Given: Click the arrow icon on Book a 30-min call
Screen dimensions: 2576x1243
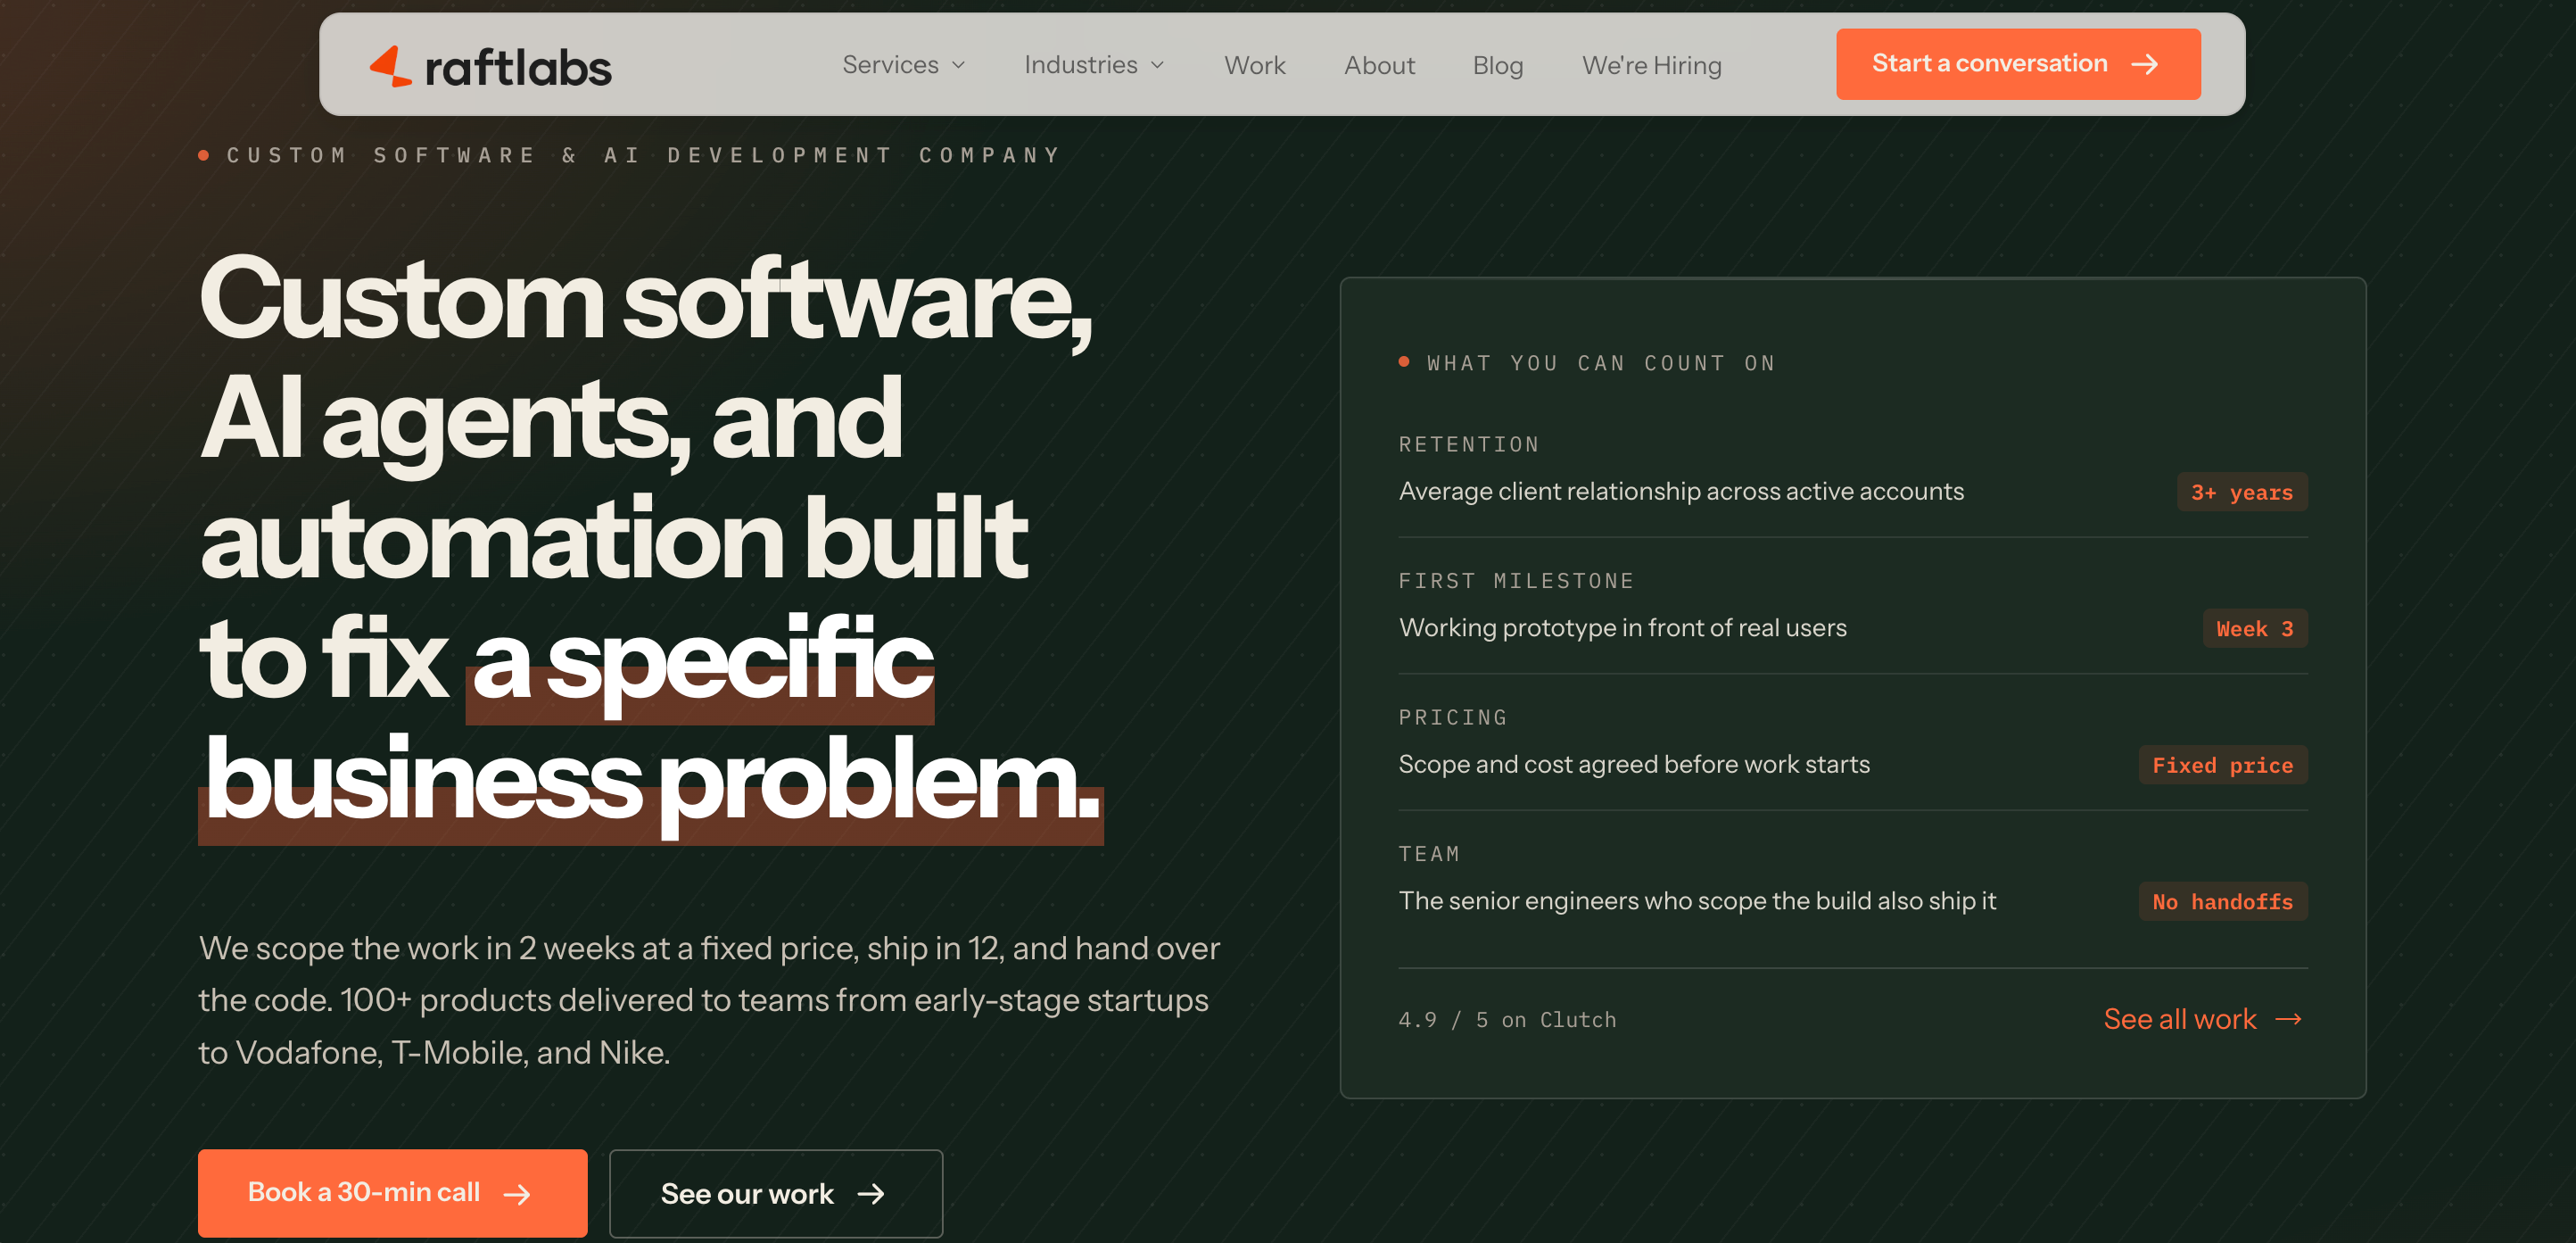Looking at the screenshot, I should (x=517, y=1194).
